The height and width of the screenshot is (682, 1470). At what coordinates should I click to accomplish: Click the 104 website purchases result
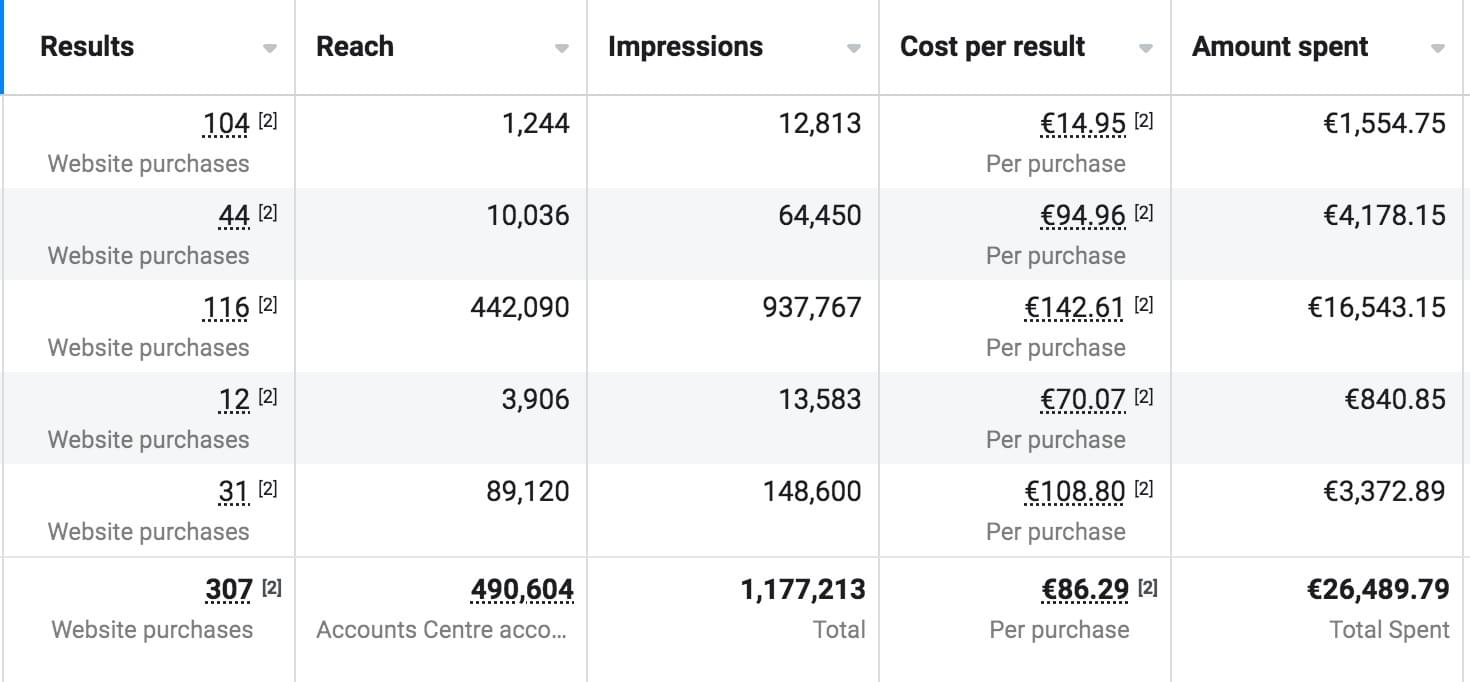[226, 124]
